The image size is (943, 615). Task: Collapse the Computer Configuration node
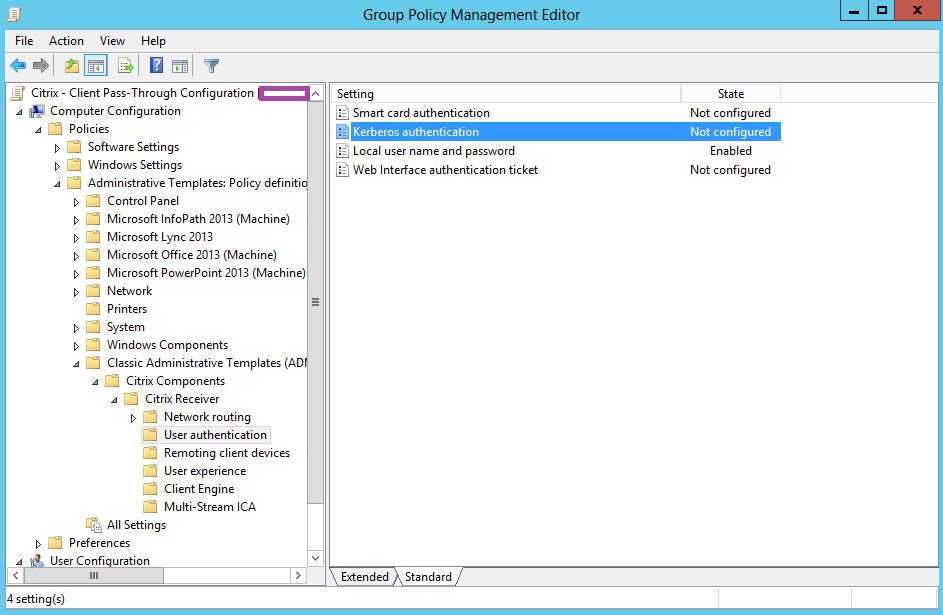[19, 112]
